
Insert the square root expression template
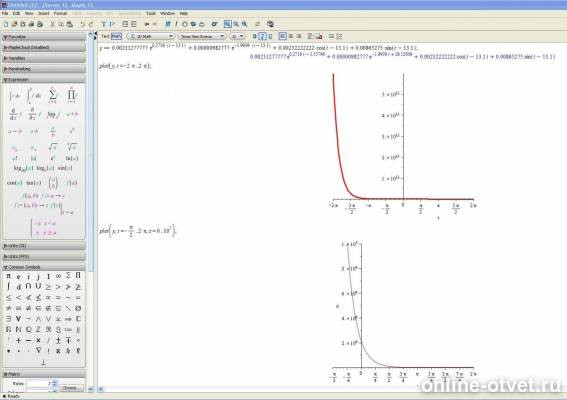point(53,146)
